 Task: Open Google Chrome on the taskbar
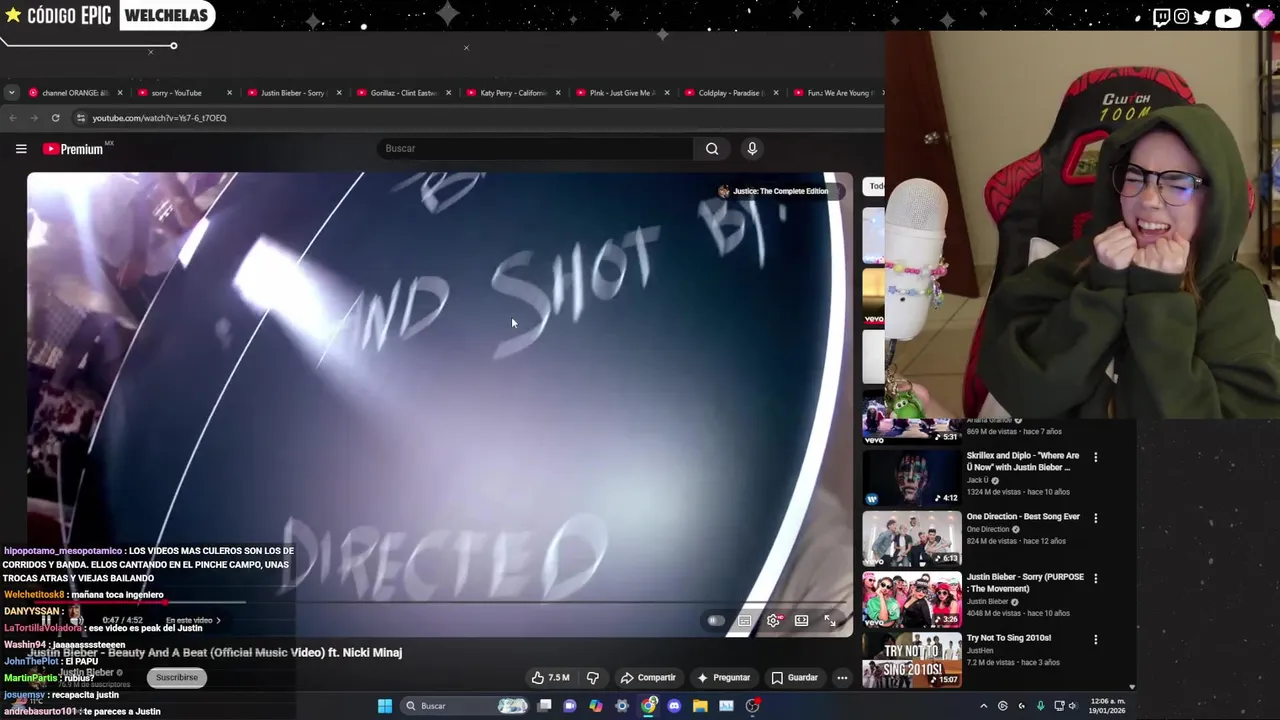(x=649, y=706)
